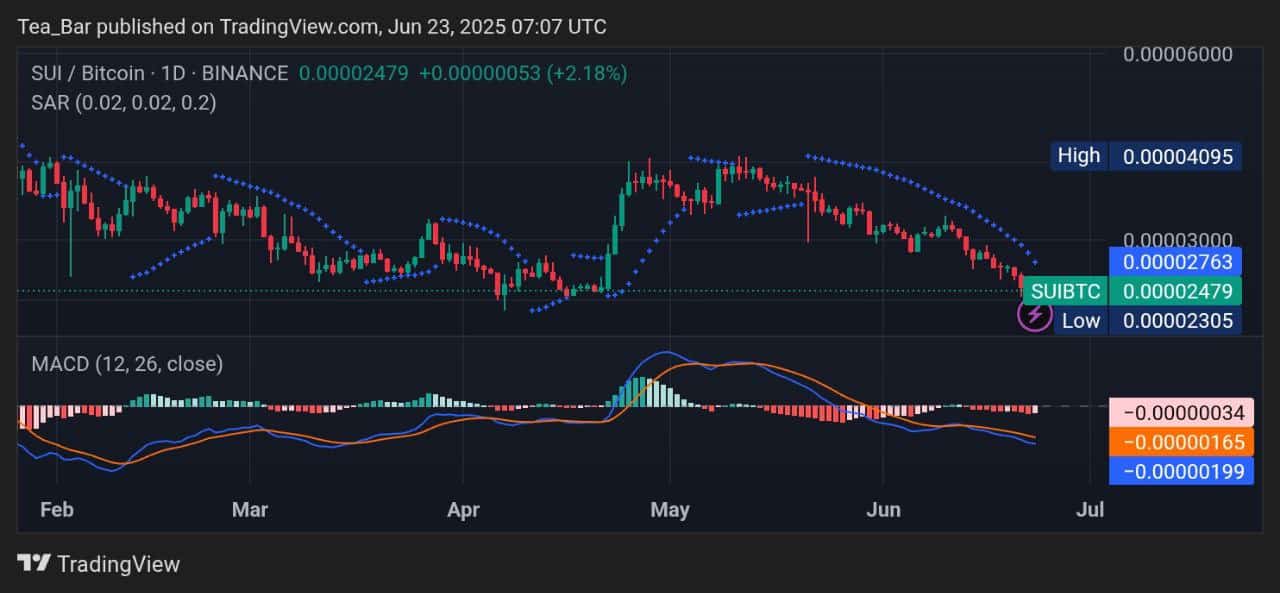
Task: Click the 0.00003000 price axis label
Action: click(1177, 241)
